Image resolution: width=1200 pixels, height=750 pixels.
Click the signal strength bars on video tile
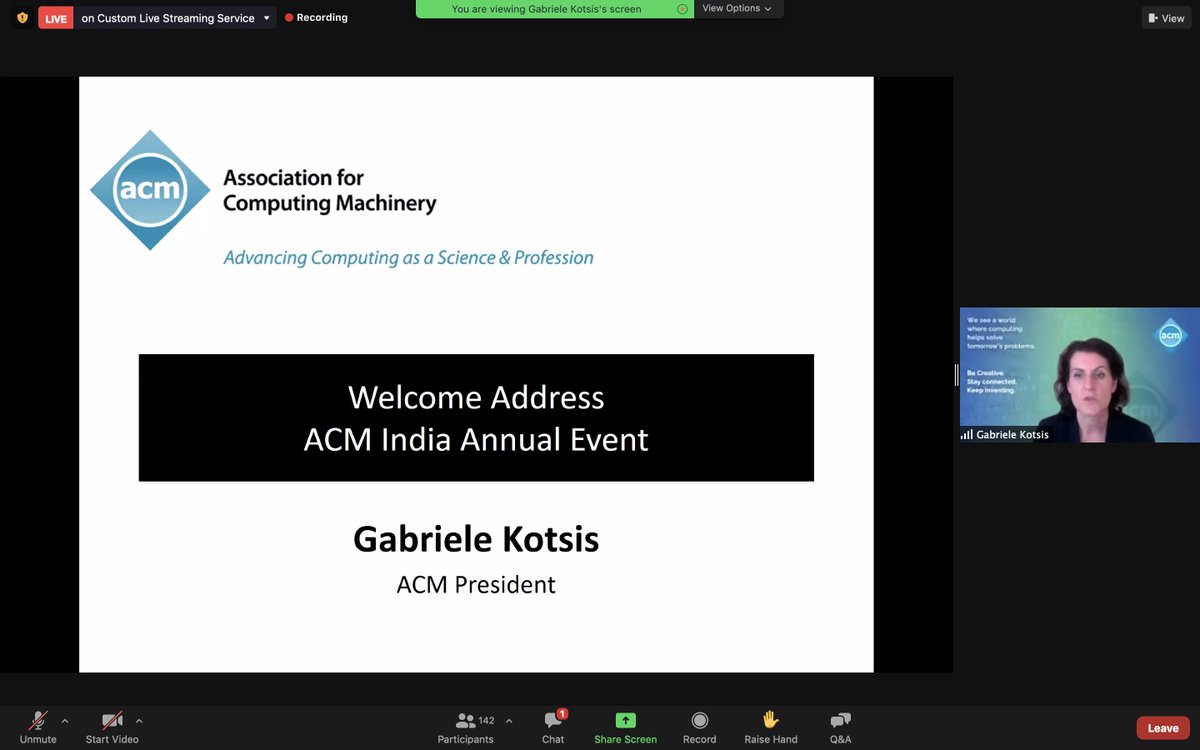[x=966, y=435]
